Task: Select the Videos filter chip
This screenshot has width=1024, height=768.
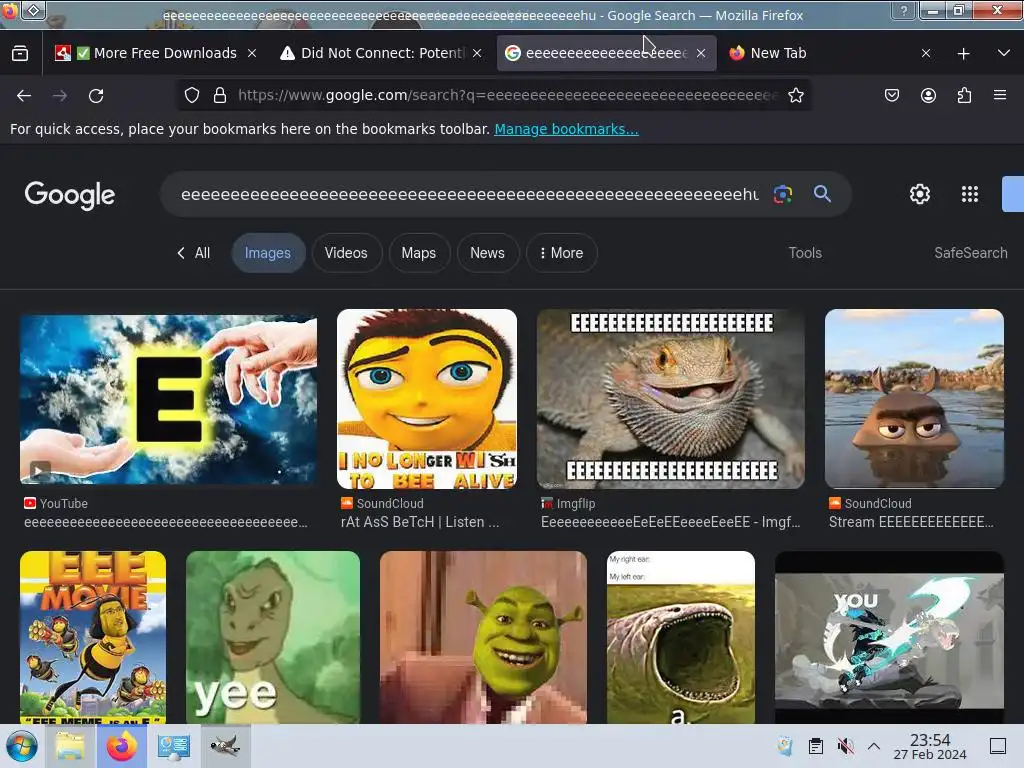Action: pyautogui.click(x=346, y=253)
